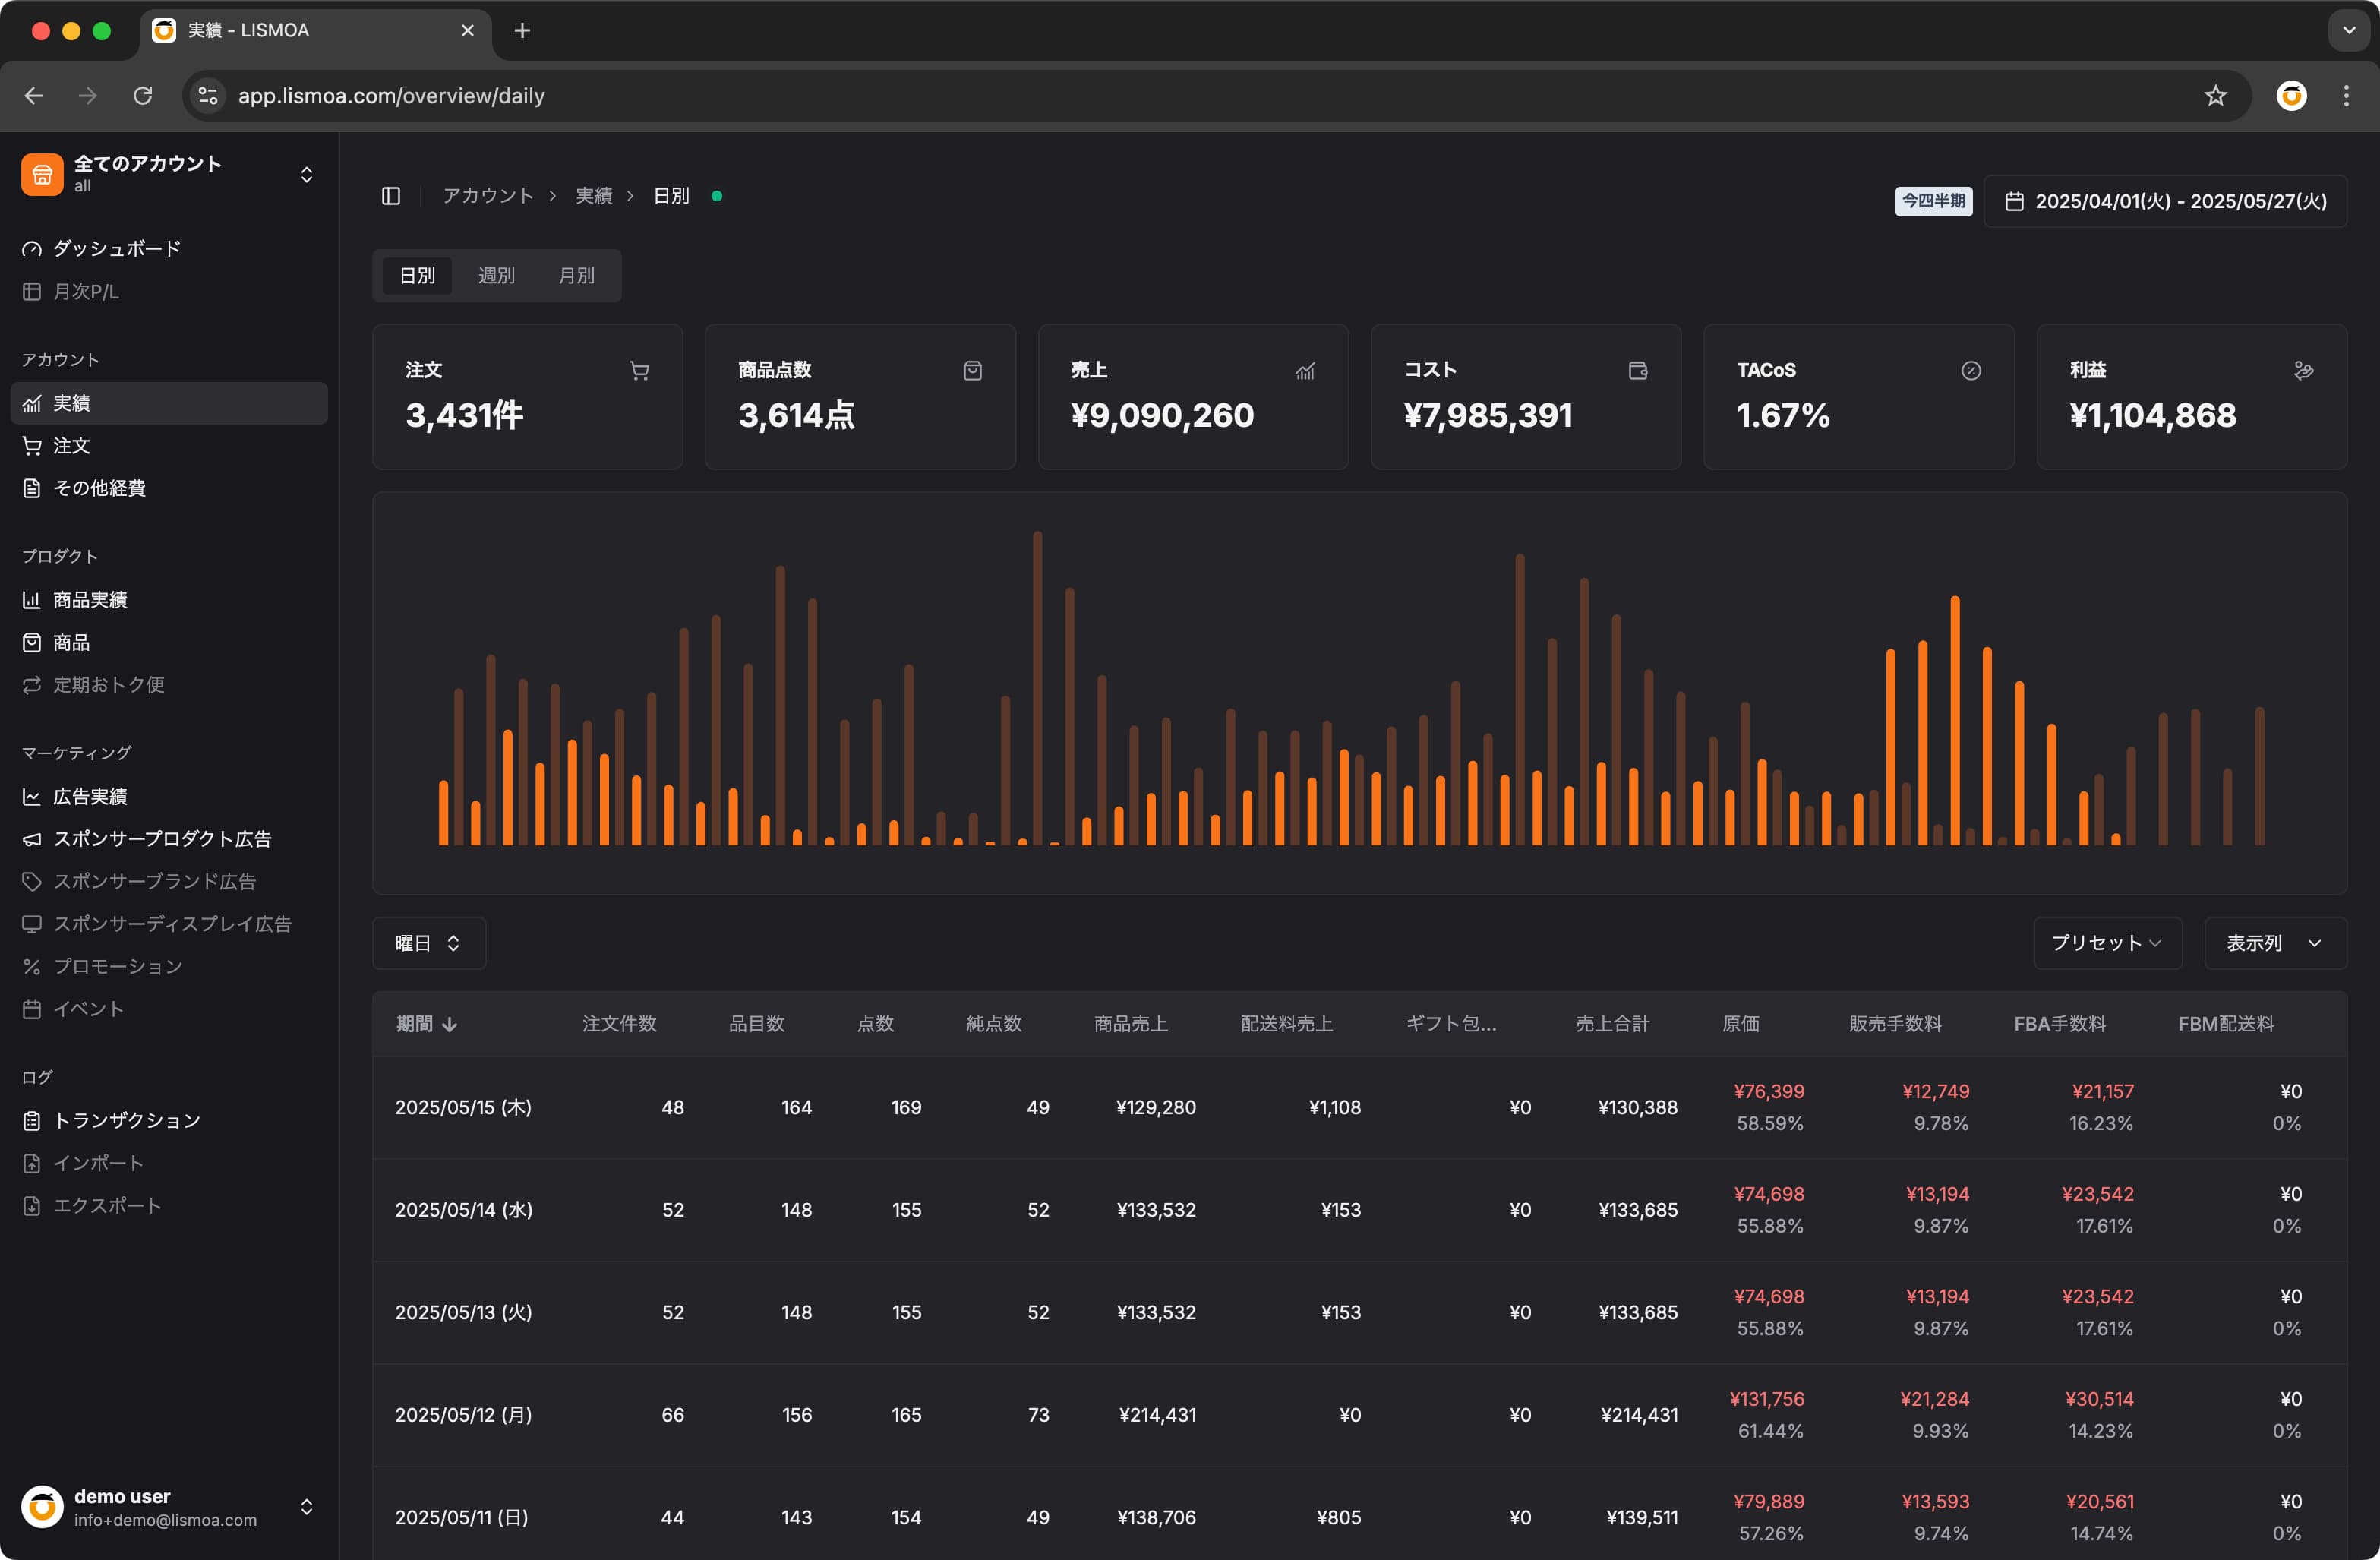The height and width of the screenshot is (1560, 2380).
Task: Open site information icon in address bar
Action: [x=208, y=96]
